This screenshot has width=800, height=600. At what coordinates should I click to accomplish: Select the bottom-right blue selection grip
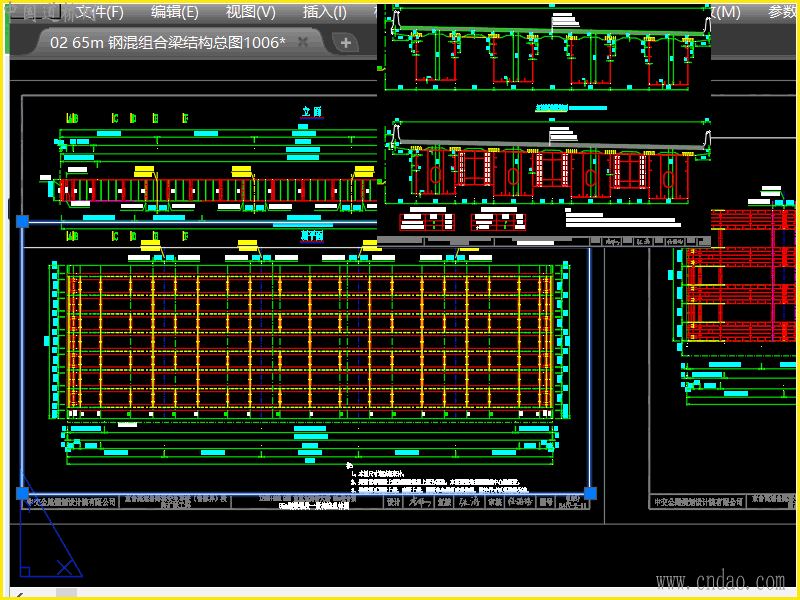click(x=590, y=493)
